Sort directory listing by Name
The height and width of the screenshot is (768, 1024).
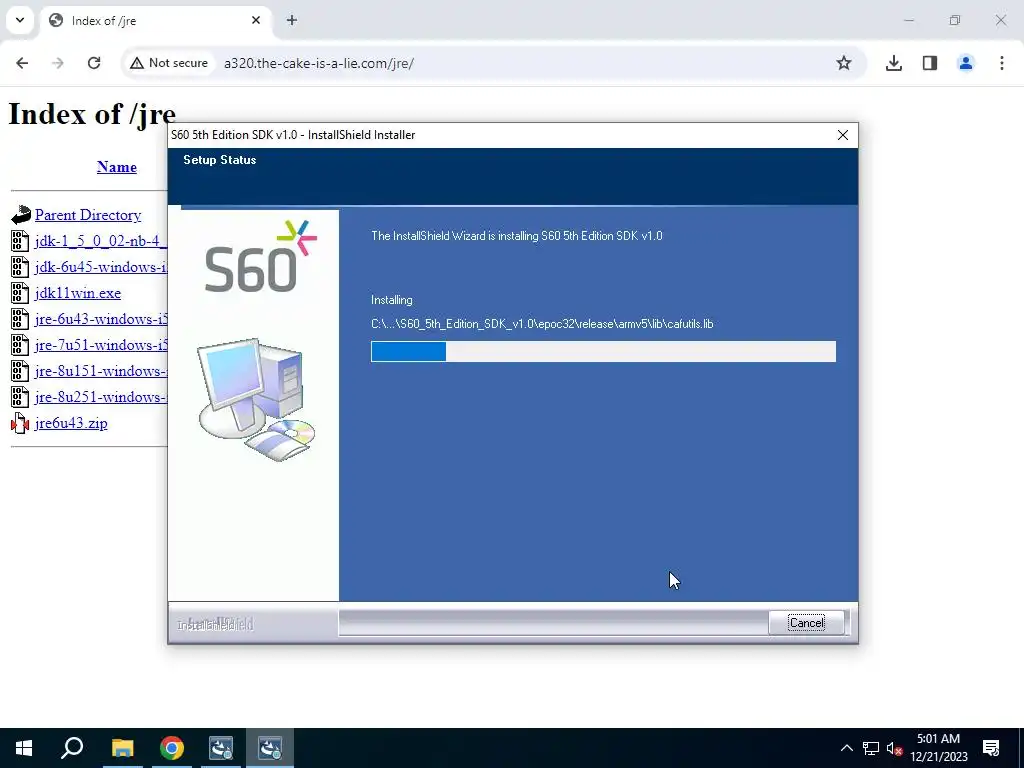click(x=117, y=167)
